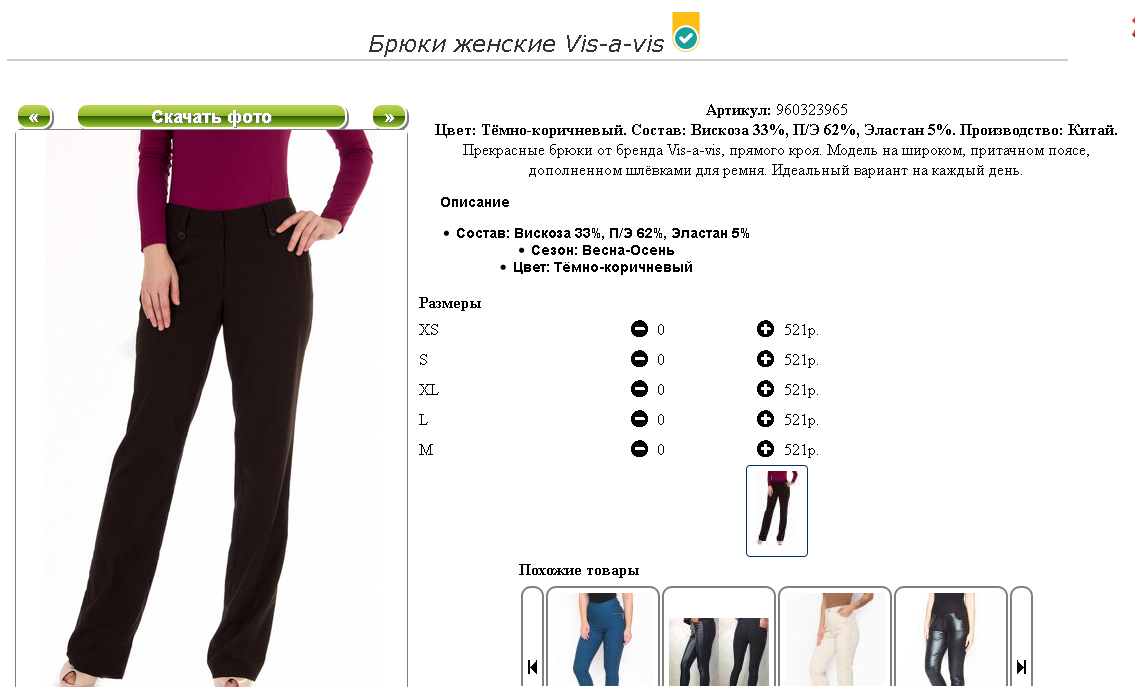
Task: Download photo with Скачать фото button
Action: point(212,117)
